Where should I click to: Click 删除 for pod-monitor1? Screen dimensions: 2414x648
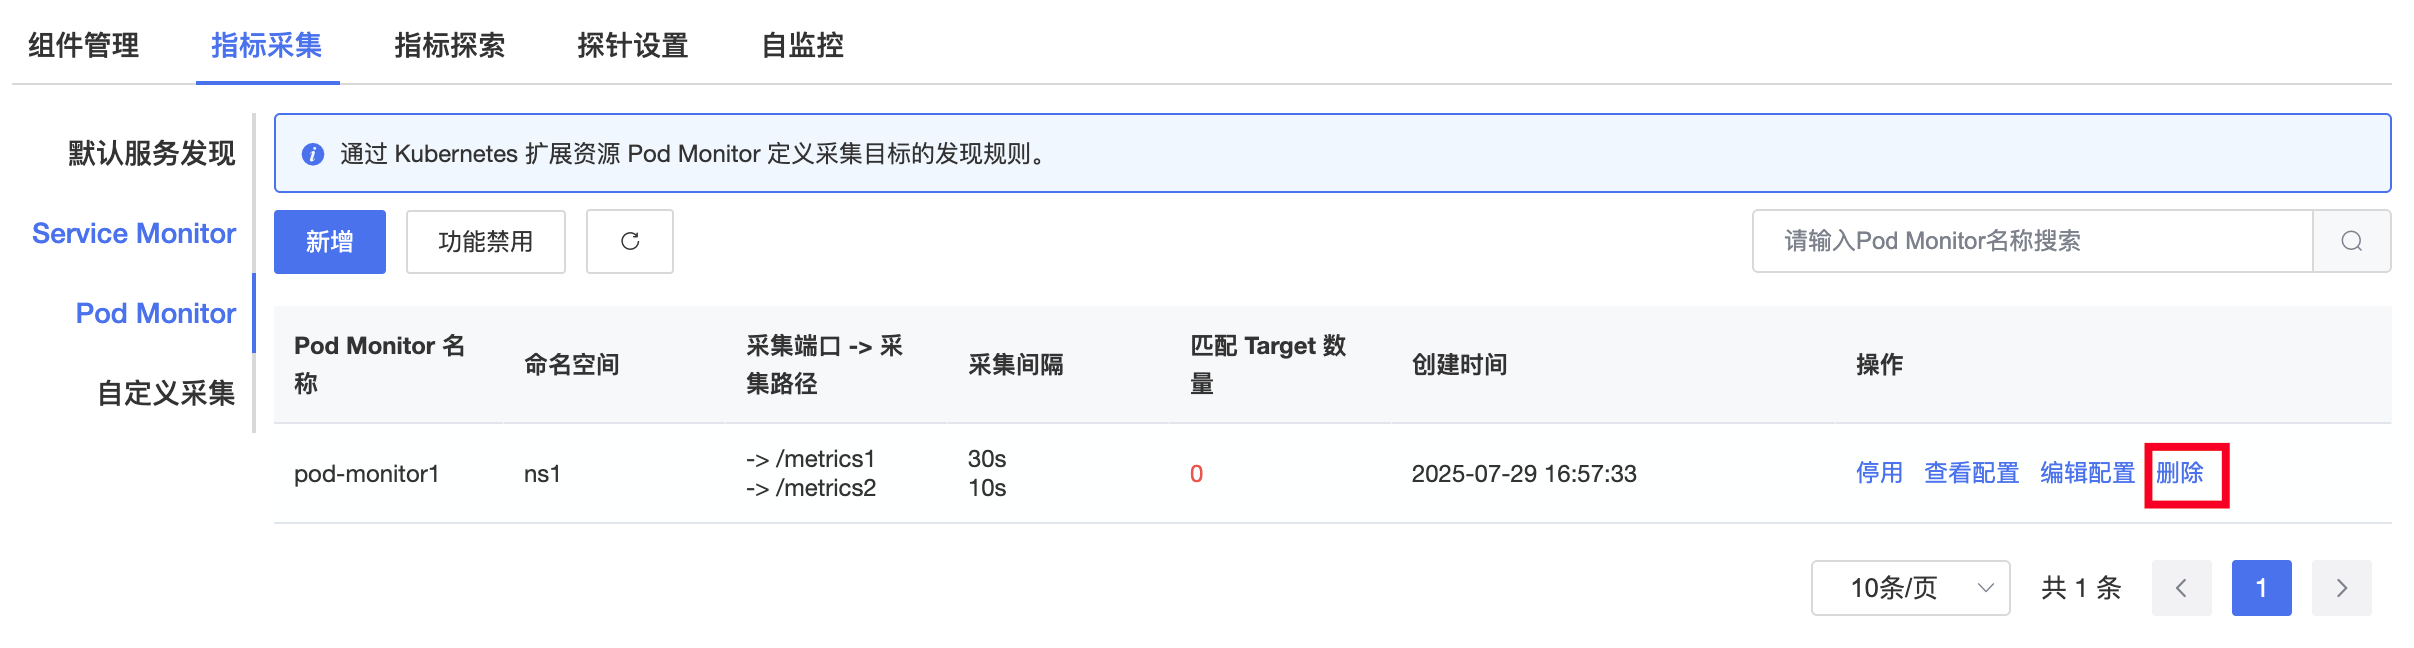[x=2180, y=473]
